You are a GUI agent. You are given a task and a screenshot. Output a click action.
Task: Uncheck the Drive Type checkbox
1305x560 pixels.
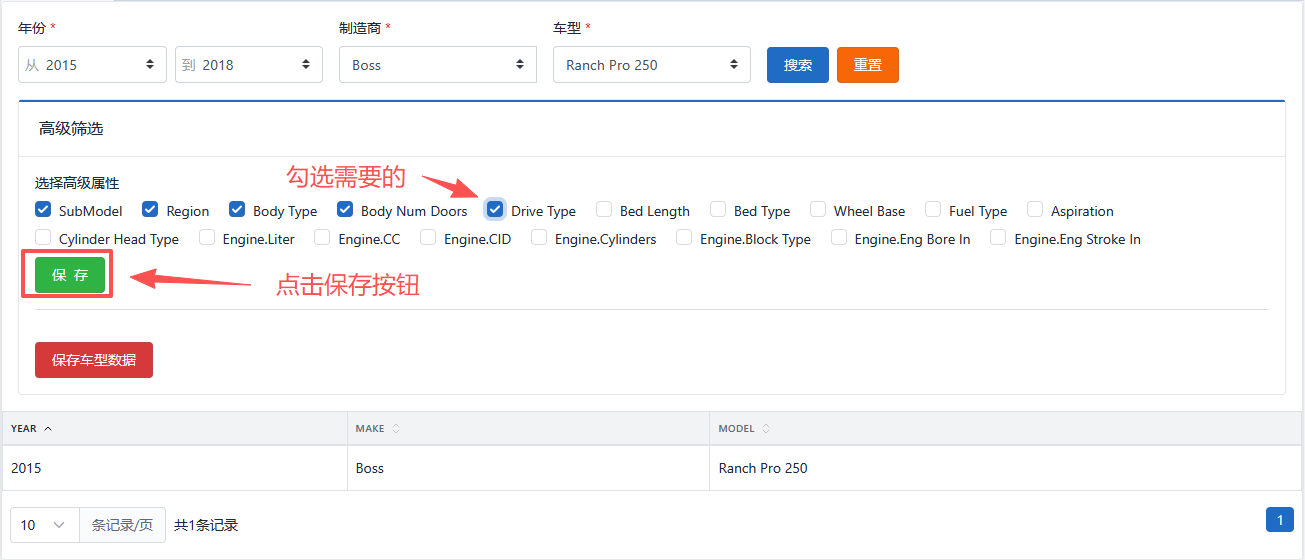coord(495,210)
